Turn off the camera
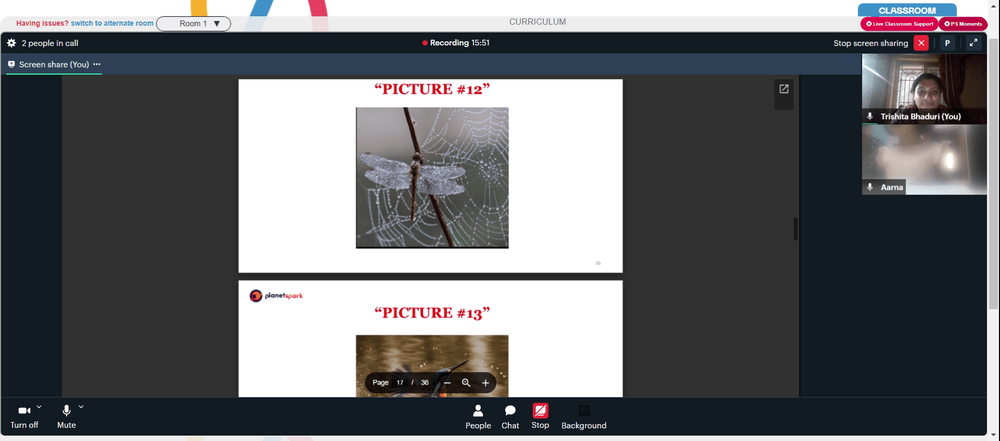Viewport: 1000px width, 441px height. tap(24, 416)
